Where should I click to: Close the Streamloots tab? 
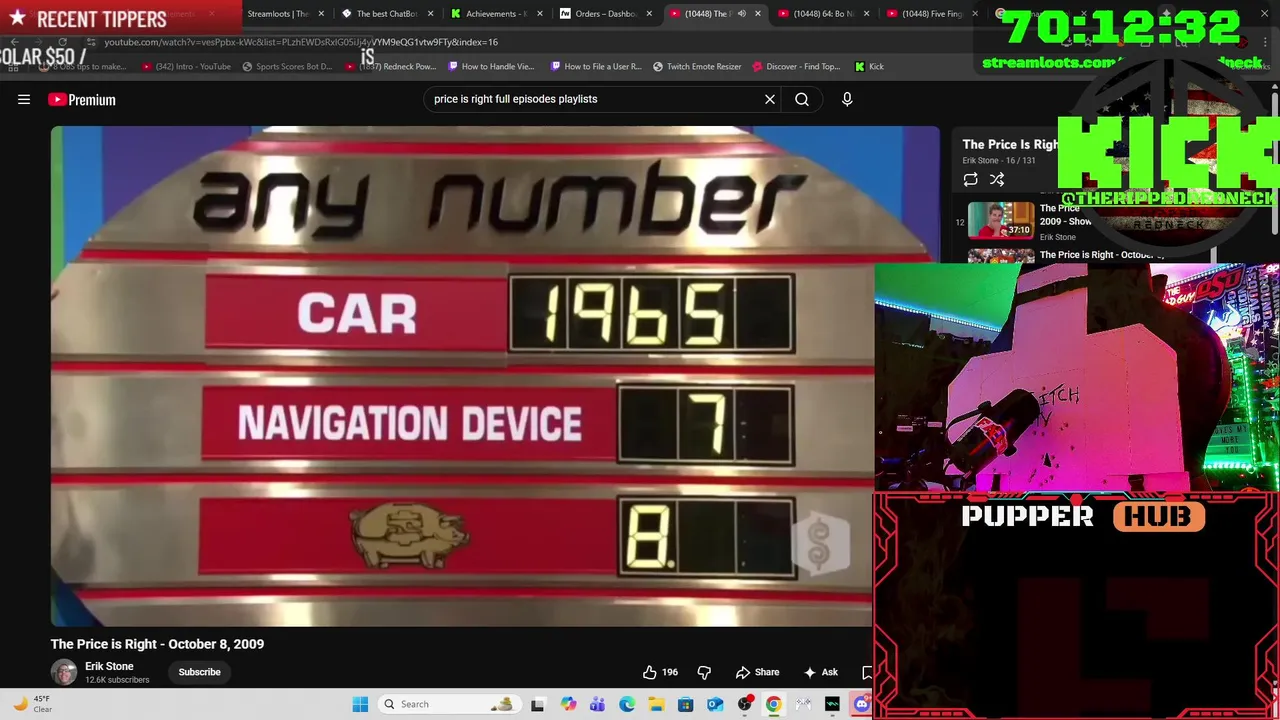point(321,14)
